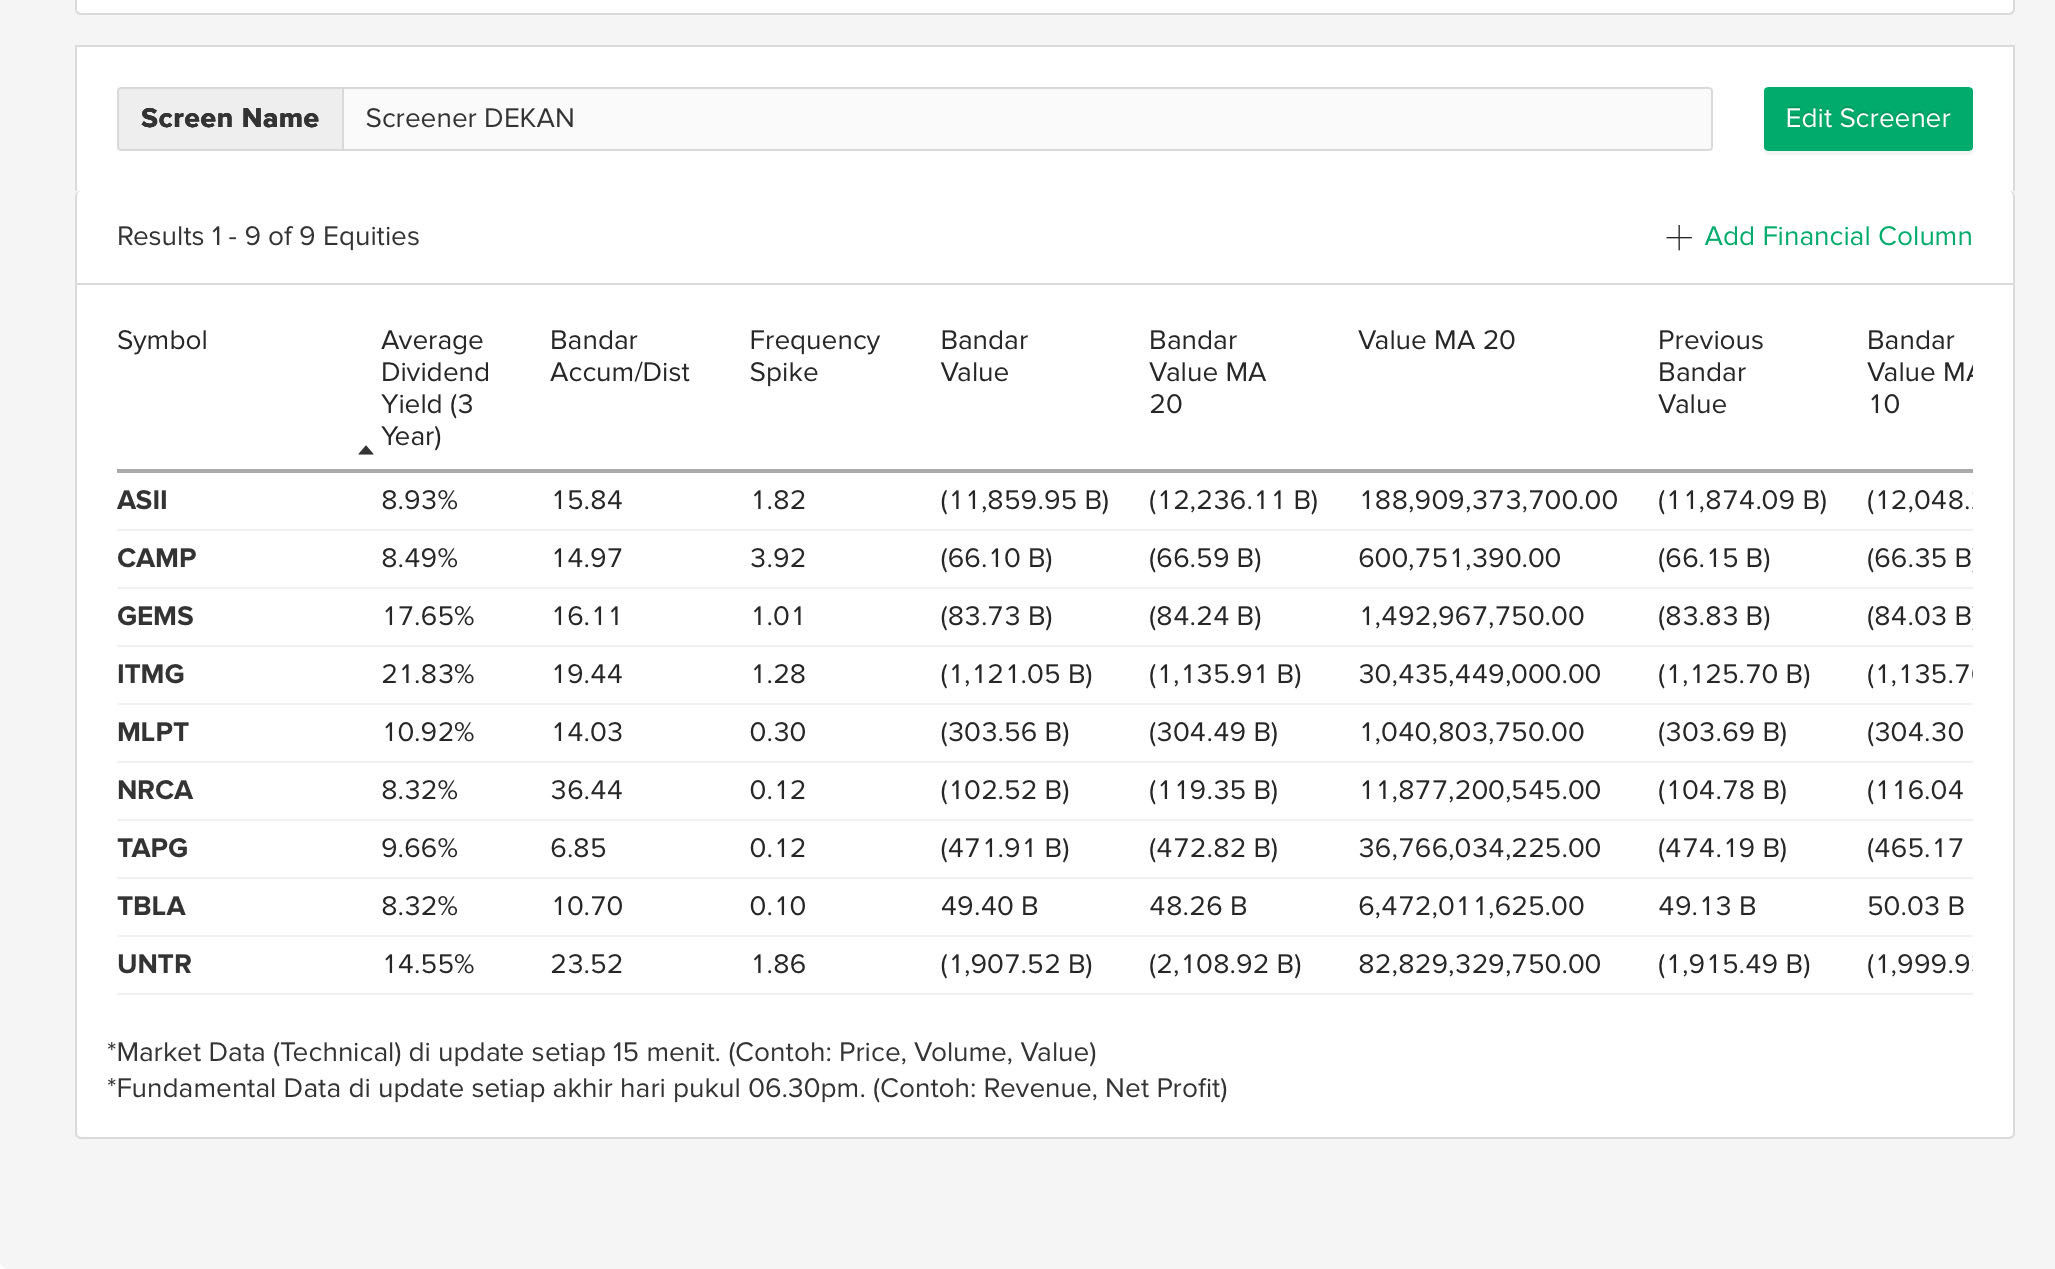Select UNTR Bandar Value MA 20 (2,108.92 B)
Screen dimensions: 2055x1269
click(x=1225, y=964)
